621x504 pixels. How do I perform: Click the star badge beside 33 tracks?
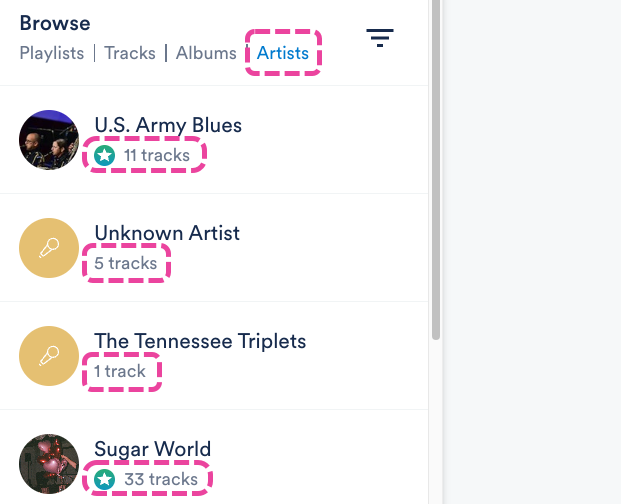point(105,480)
